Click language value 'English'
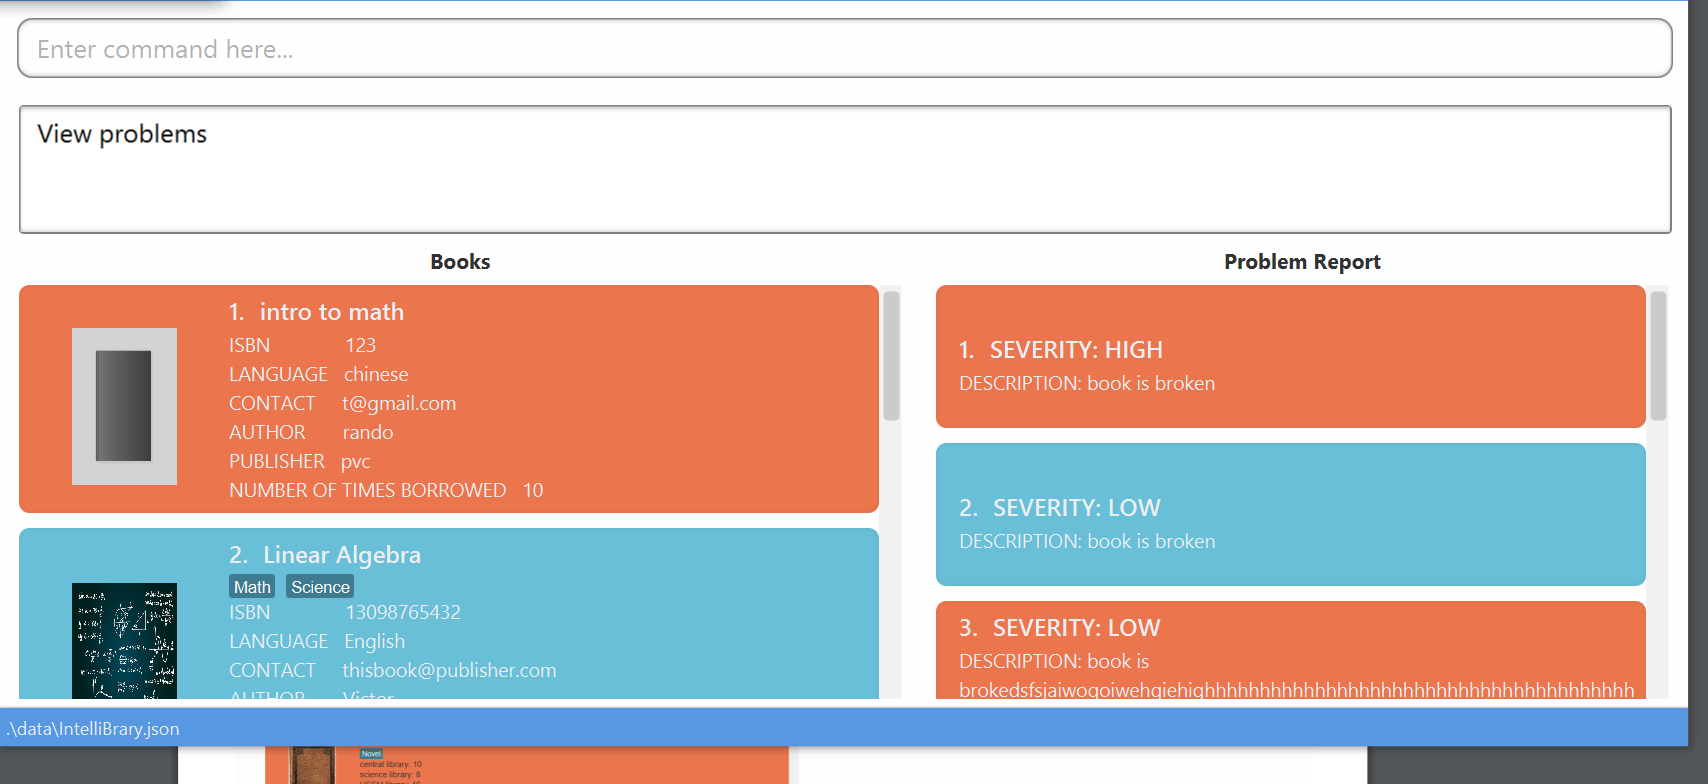 (375, 641)
